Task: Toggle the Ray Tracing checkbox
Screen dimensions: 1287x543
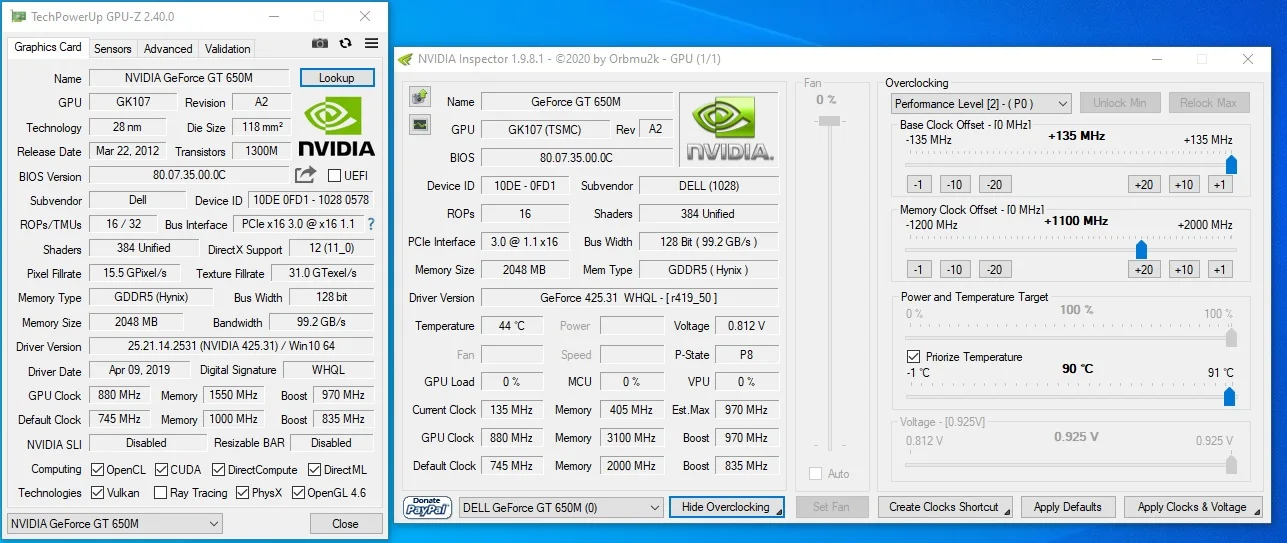Action: (161, 492)
